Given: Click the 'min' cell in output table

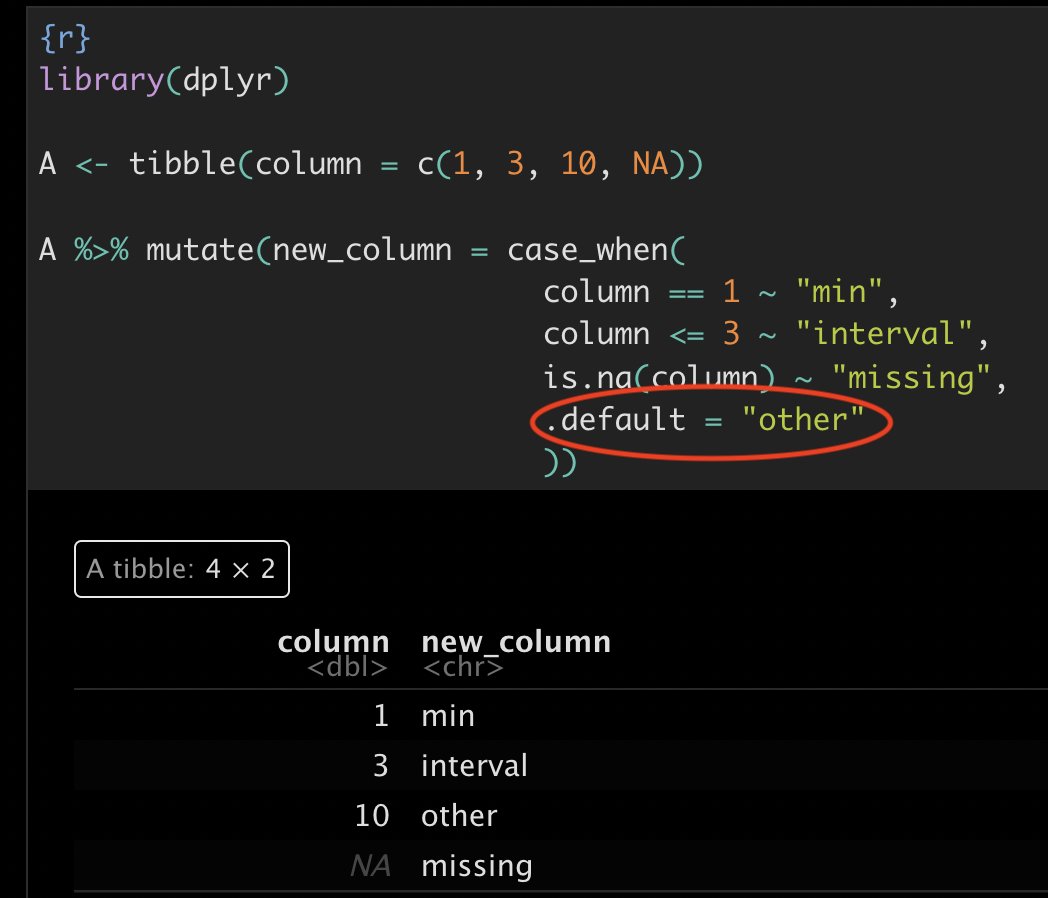Looking at the screenshot, I should (448, 716).
